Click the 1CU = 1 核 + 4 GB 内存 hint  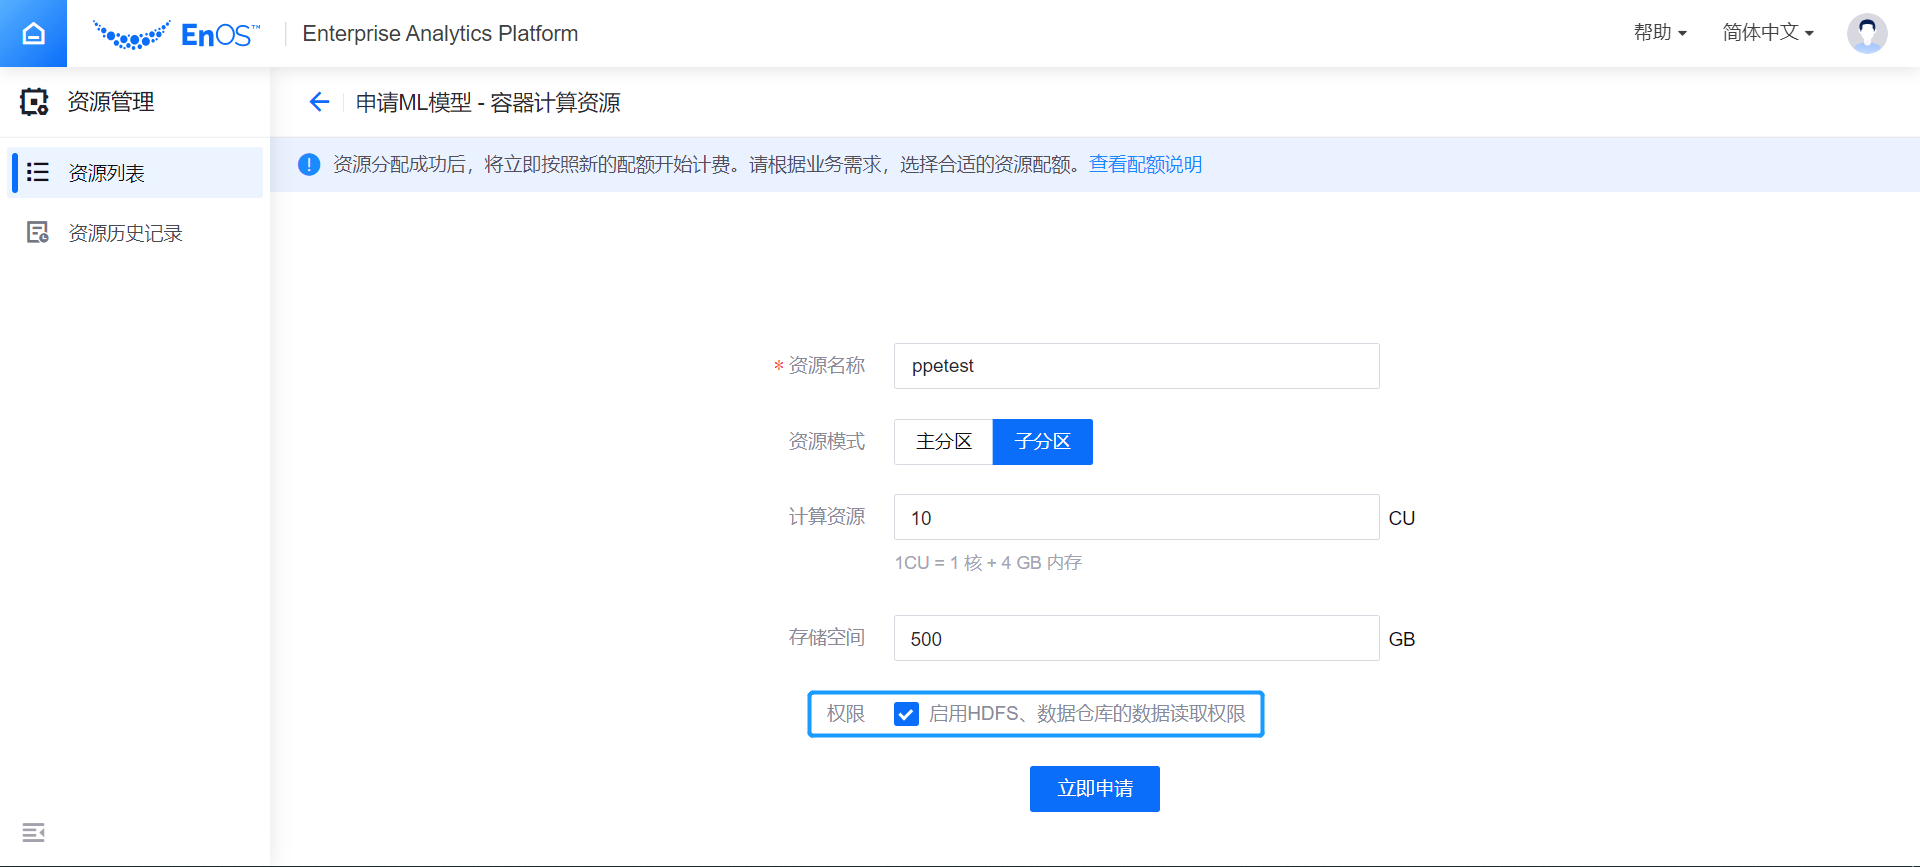pyautogui.click(x=988, y=563)
